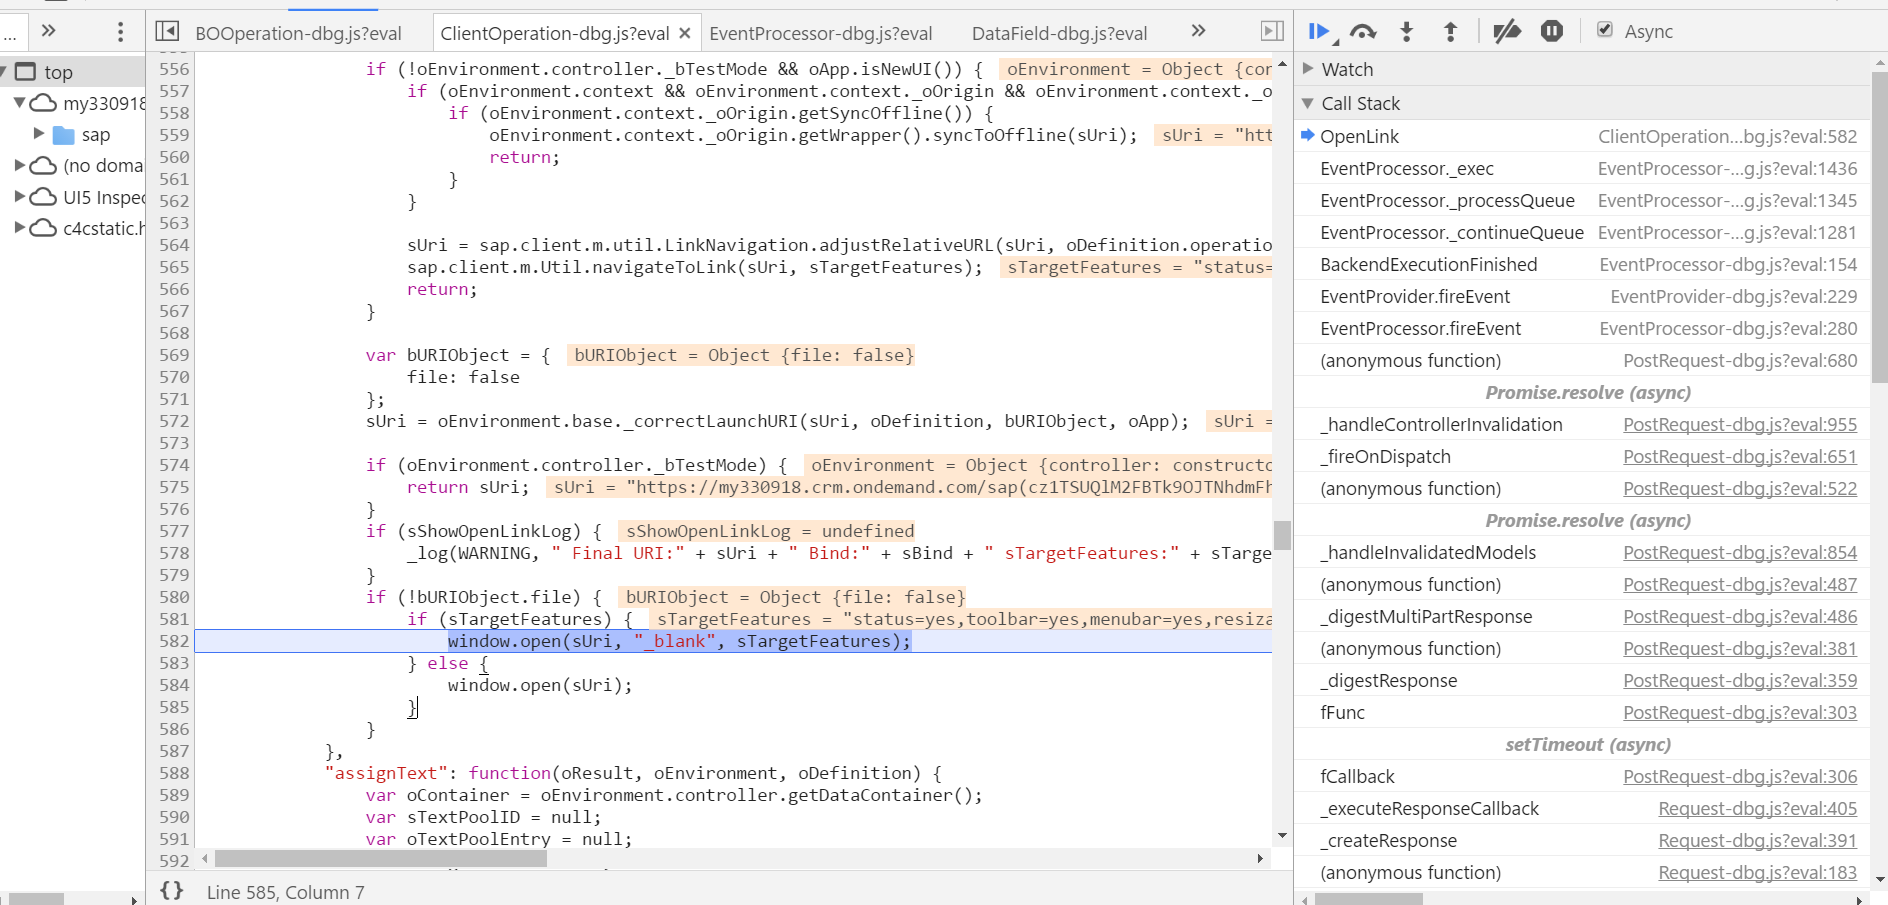Toggle the file navigator sidebar

[x=167, y=32]
